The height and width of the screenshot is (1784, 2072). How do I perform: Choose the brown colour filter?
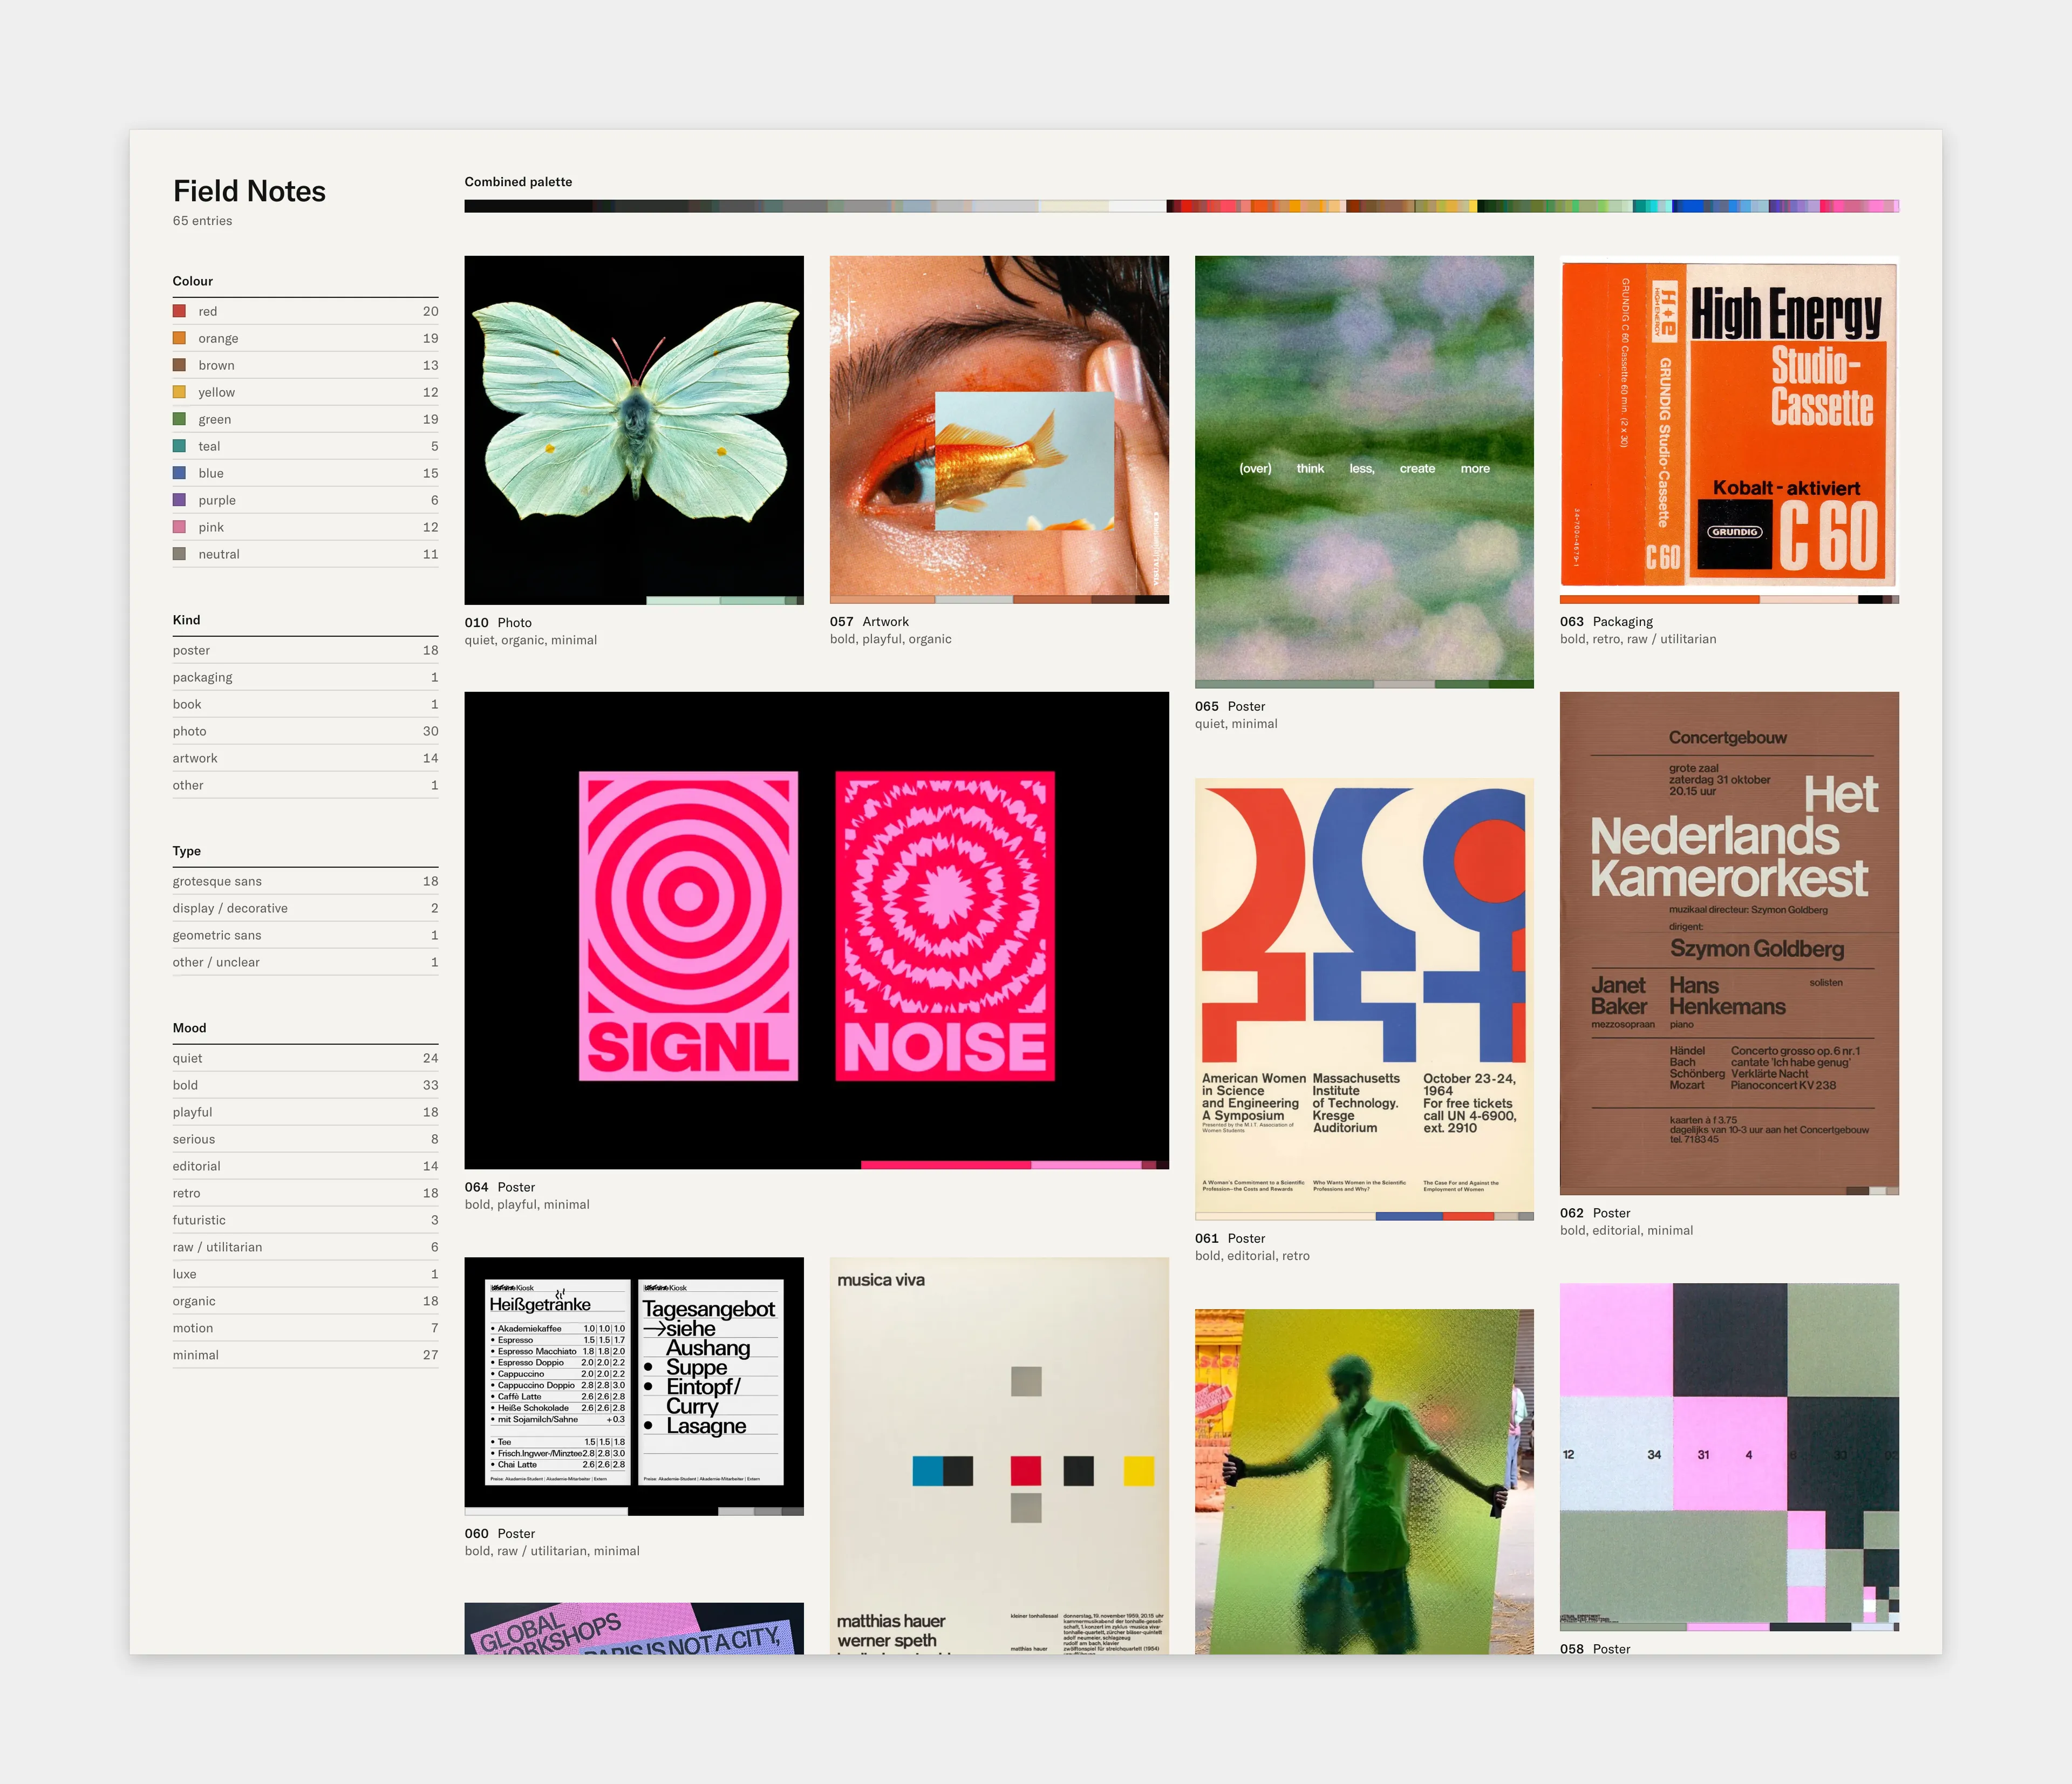(x=305, y=365)
